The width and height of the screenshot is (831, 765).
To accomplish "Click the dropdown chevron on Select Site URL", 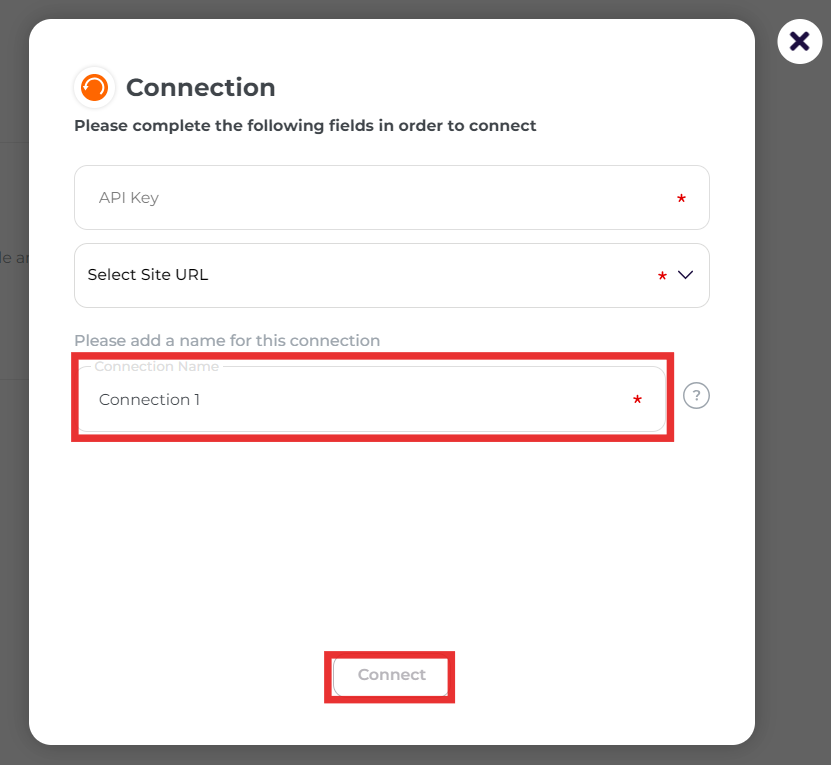I will 685,275.
